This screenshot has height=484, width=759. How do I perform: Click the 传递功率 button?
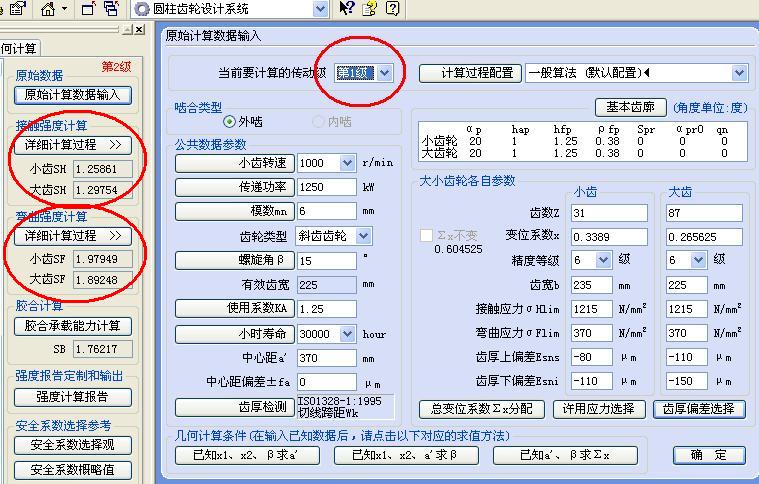click(x=234, y=187)
